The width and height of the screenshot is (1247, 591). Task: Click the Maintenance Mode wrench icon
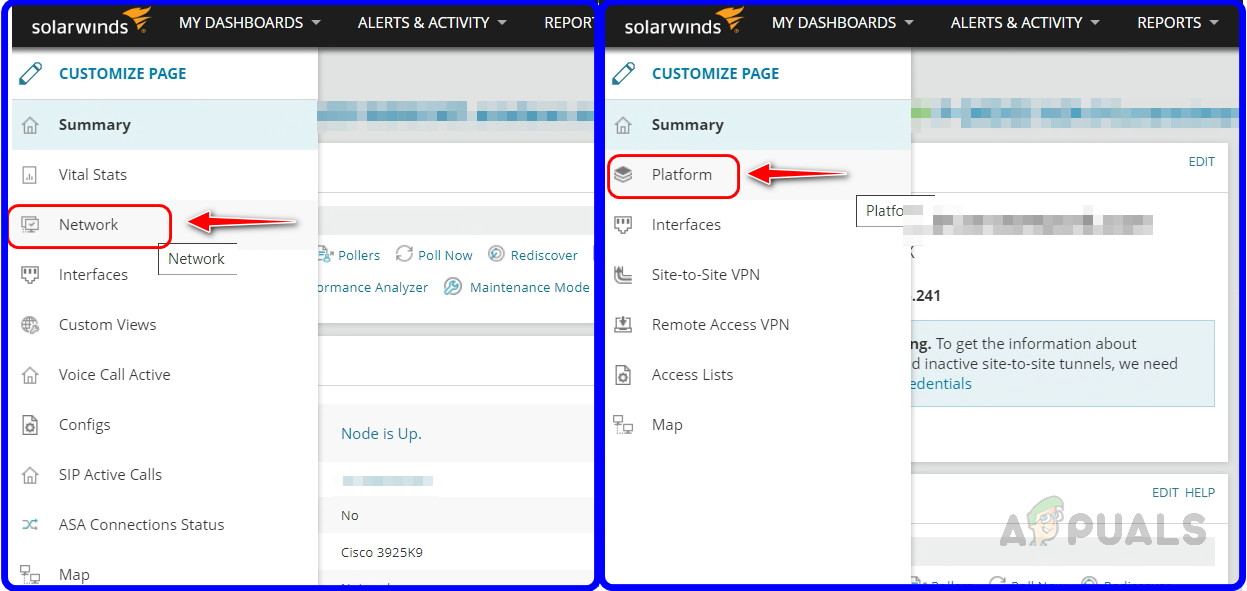[452, 287]
